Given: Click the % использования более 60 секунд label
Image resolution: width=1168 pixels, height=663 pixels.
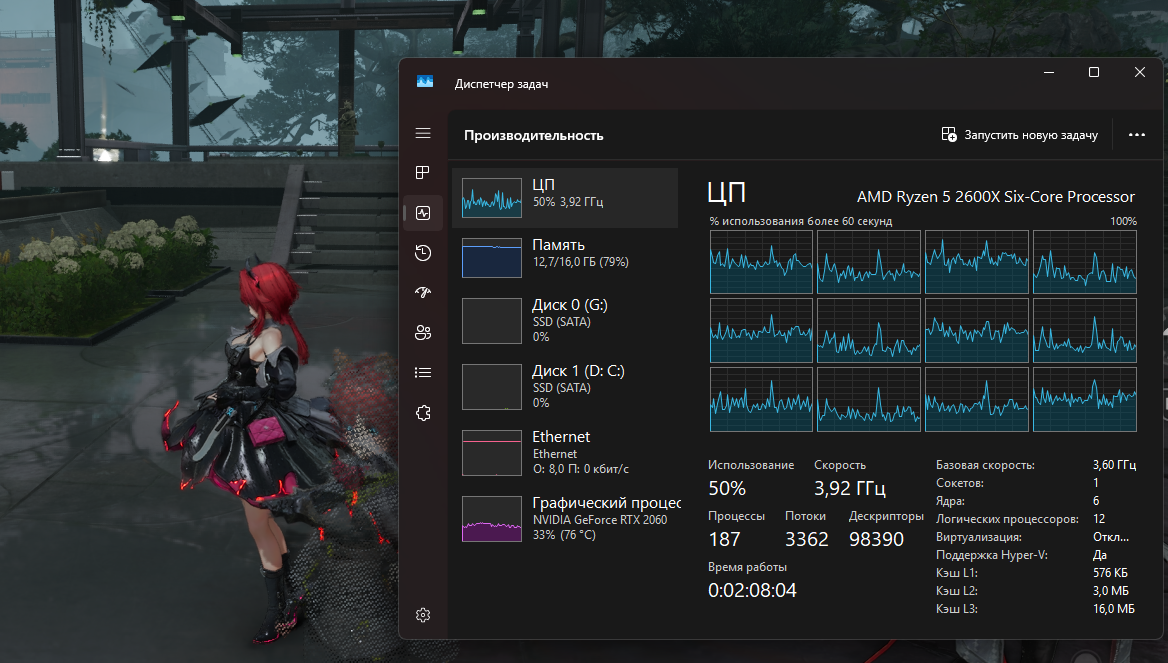Looking at the screenshot, I should pos(801,221).
